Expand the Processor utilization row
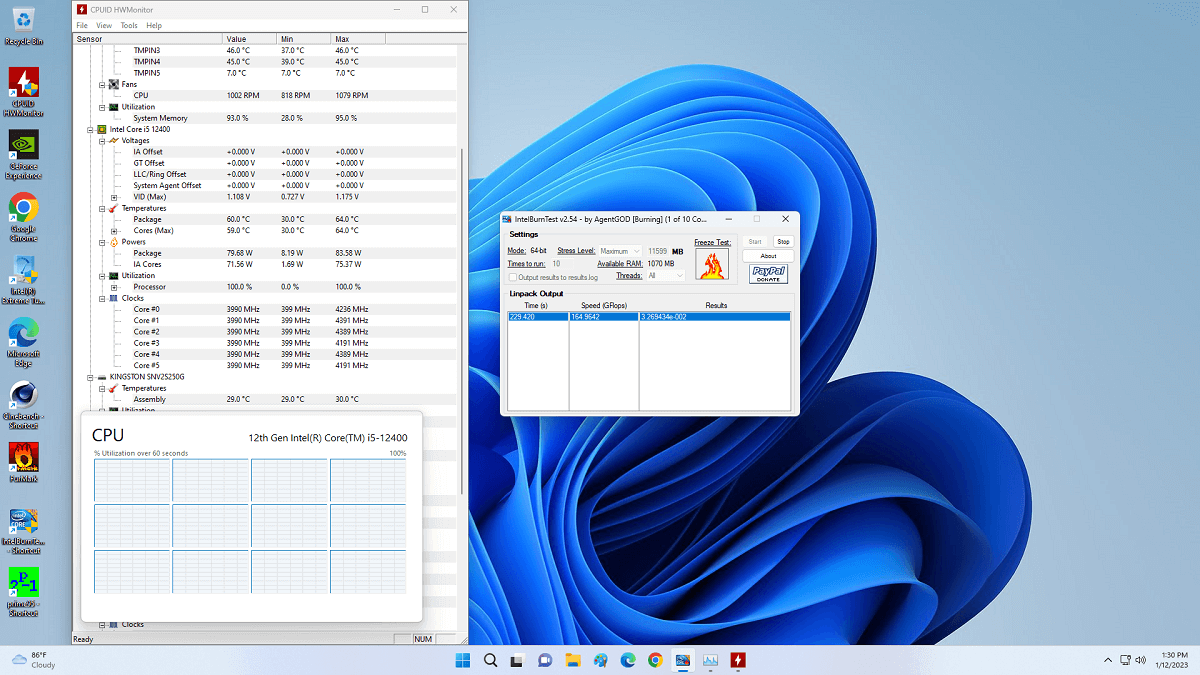Screen dimensions: 1200x675 point(114,287)
